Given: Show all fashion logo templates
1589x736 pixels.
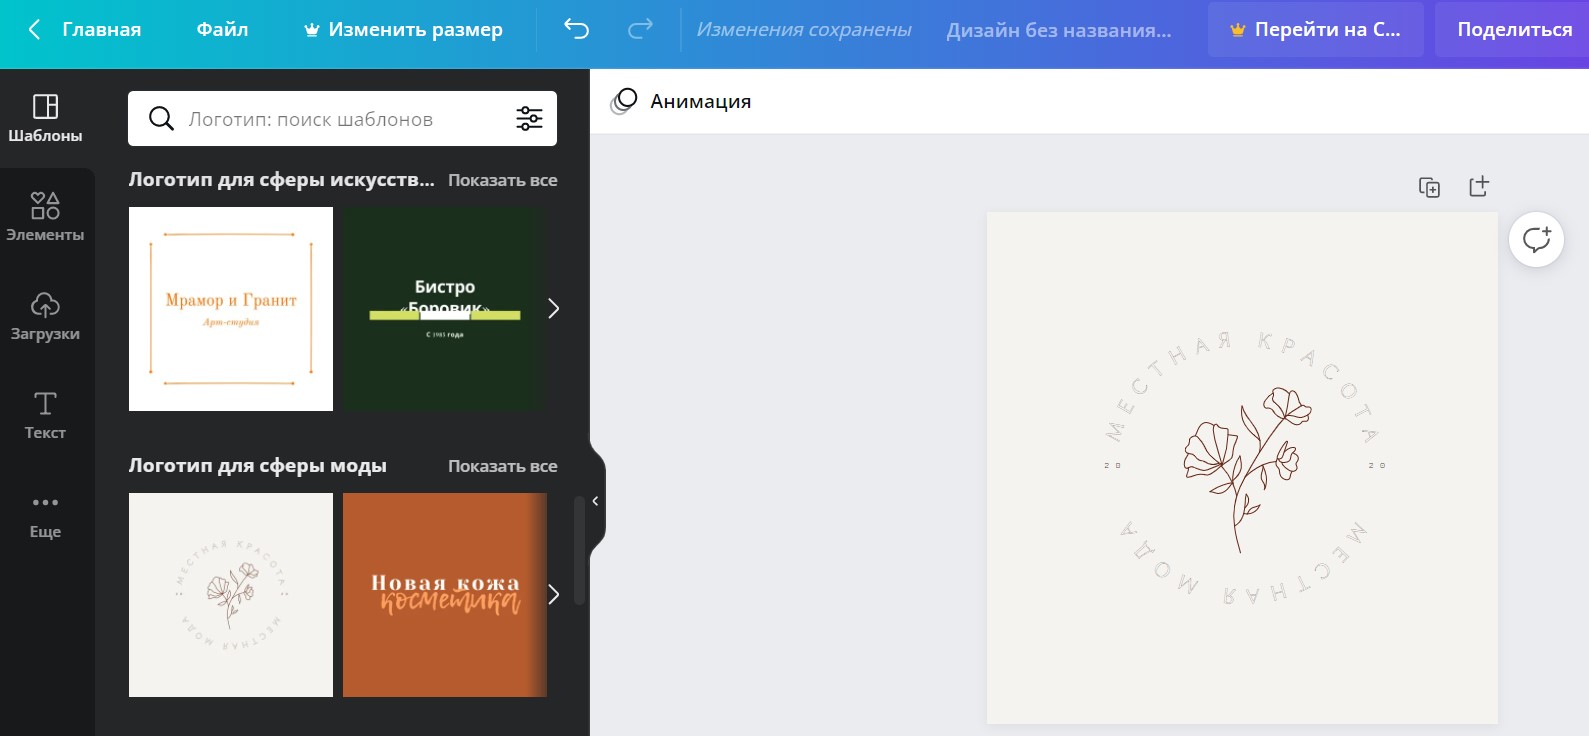Looking at the screenshot, I should [x=502, y=466].
